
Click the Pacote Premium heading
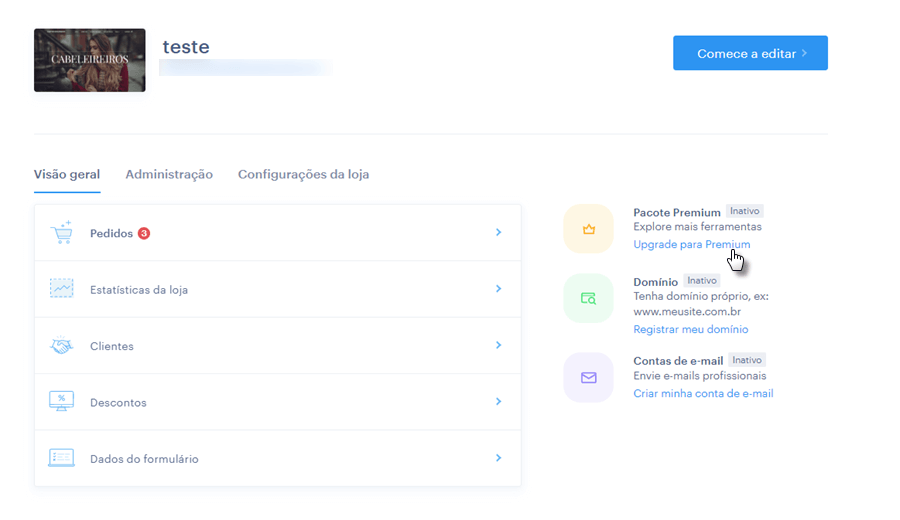click(677, 212)
